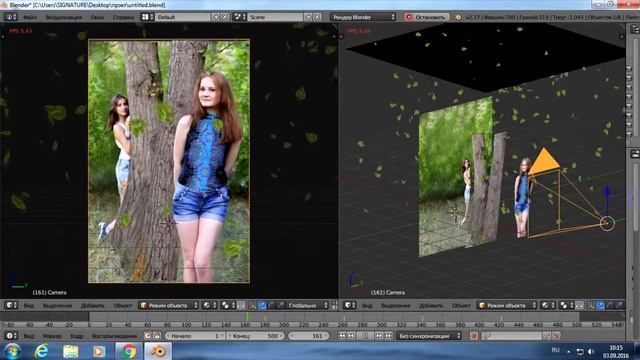The height and width of the screenshot is (360, 640).
Task: Open timeline editor type selector
Action: [11, 336]
